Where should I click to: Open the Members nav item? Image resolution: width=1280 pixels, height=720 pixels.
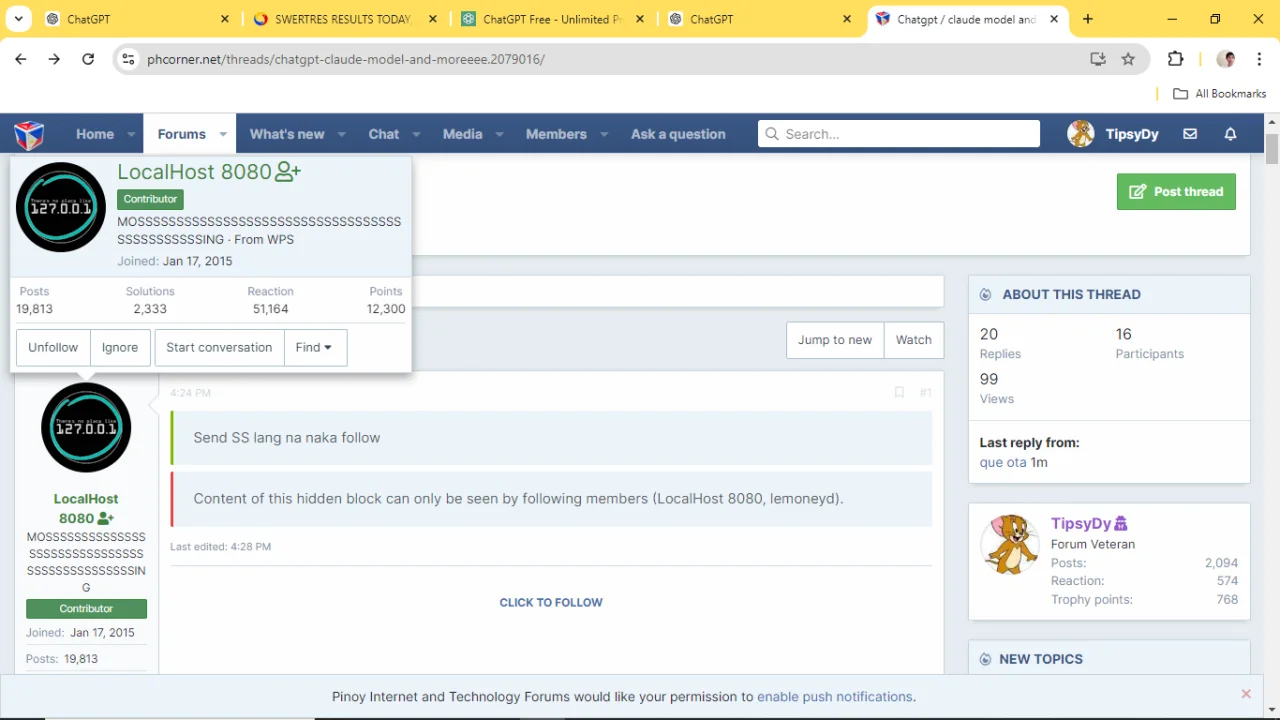point(556,134)
